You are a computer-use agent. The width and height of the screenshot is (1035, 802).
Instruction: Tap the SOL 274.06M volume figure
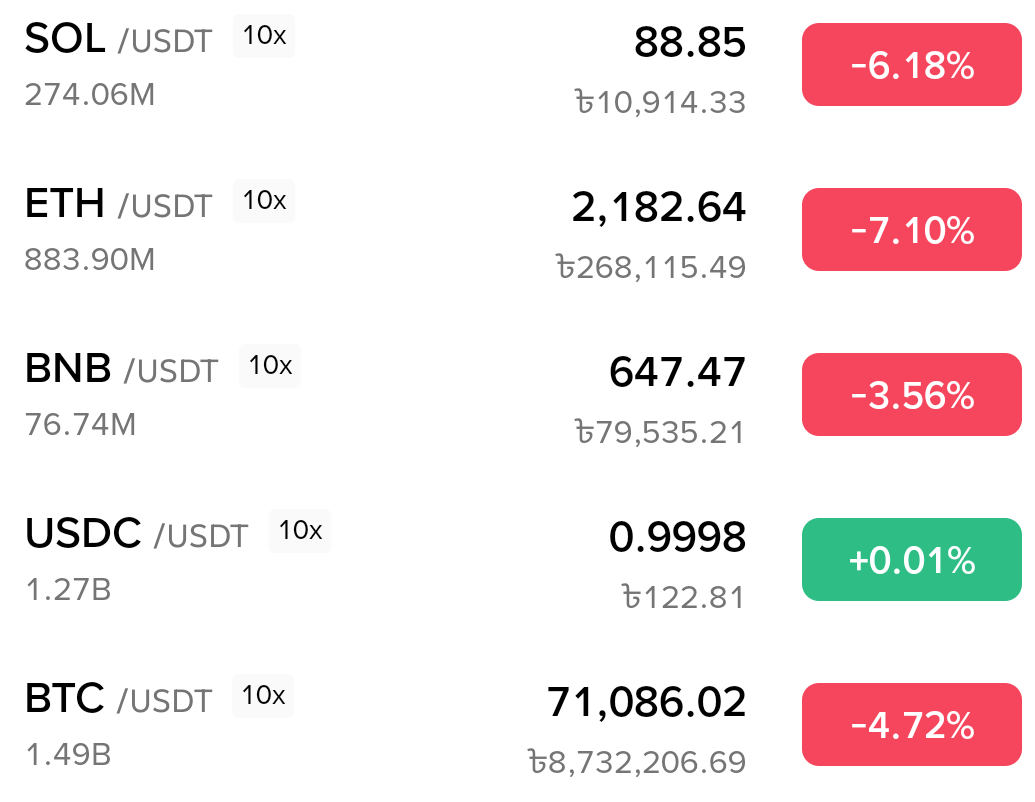(90, 95)
